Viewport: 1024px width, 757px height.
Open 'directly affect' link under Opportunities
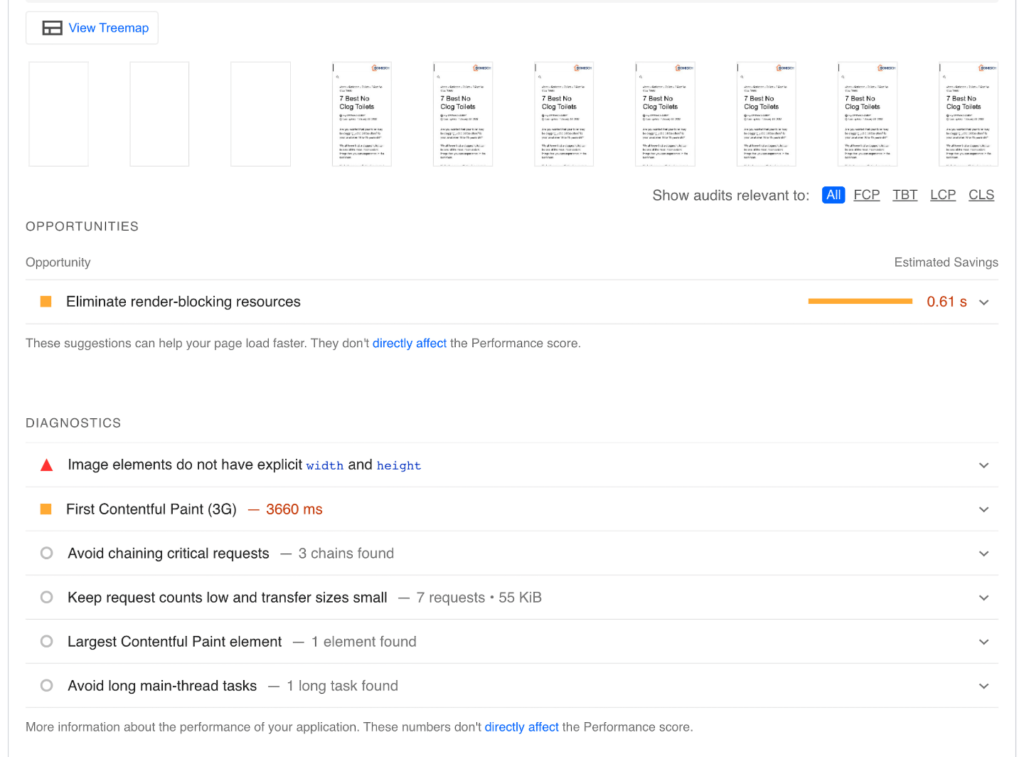[x=409, y=343]
